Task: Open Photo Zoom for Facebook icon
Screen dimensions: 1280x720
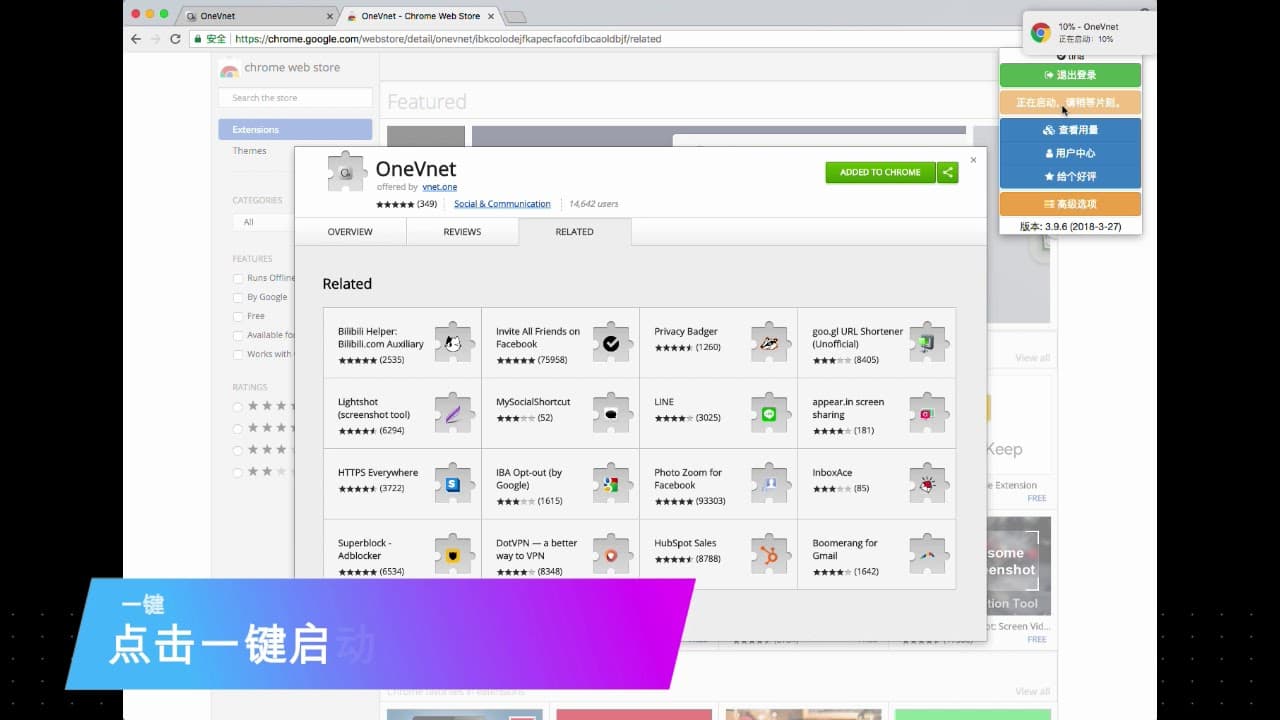Action: [x=769, y=483]
